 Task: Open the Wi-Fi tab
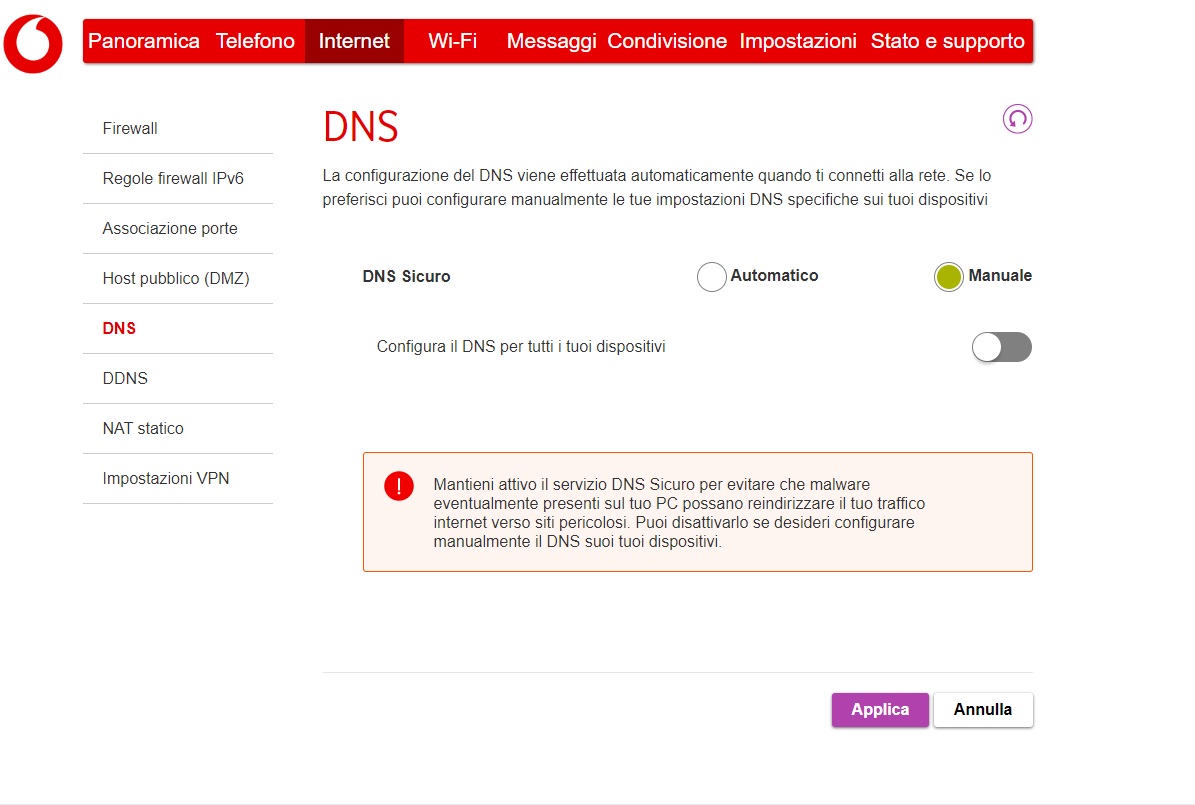[x=452, y=41]
